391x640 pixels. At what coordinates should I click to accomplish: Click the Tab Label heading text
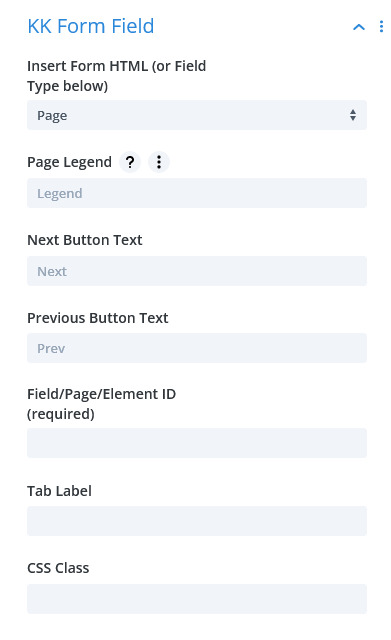(60, 491)
